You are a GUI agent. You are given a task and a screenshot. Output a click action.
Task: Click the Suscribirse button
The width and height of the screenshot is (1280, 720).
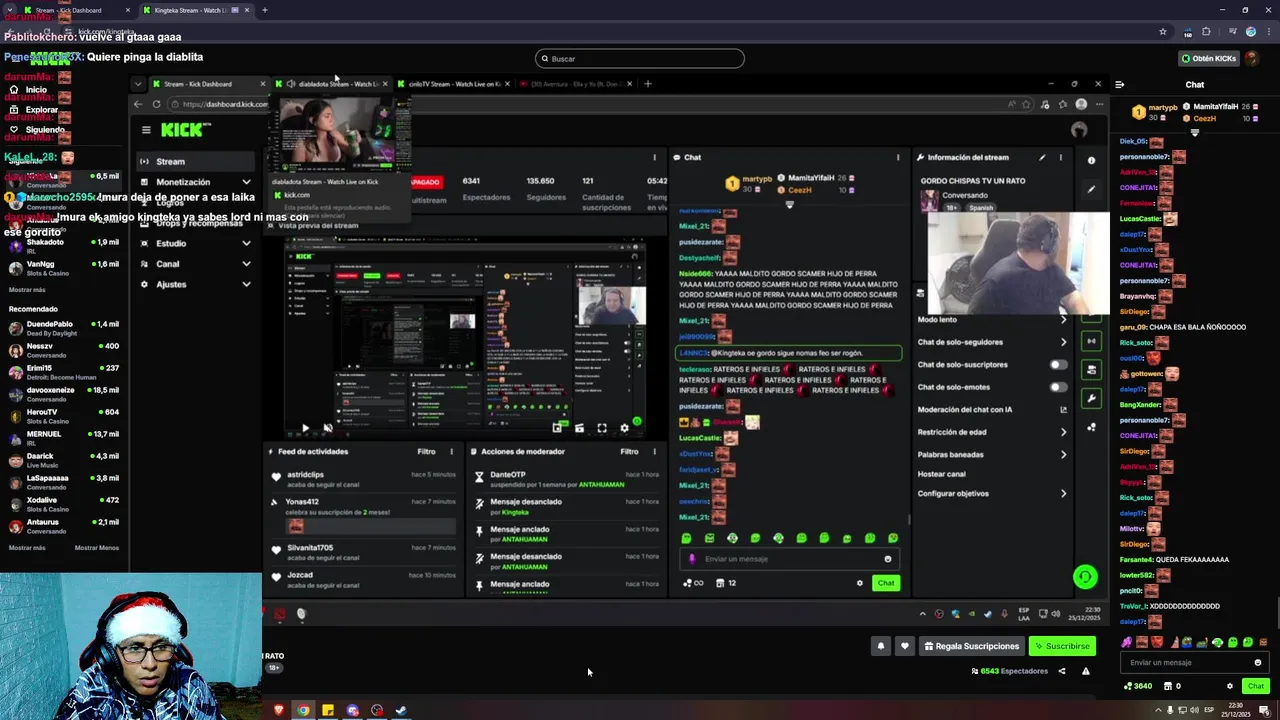[x=1062, y=646]
